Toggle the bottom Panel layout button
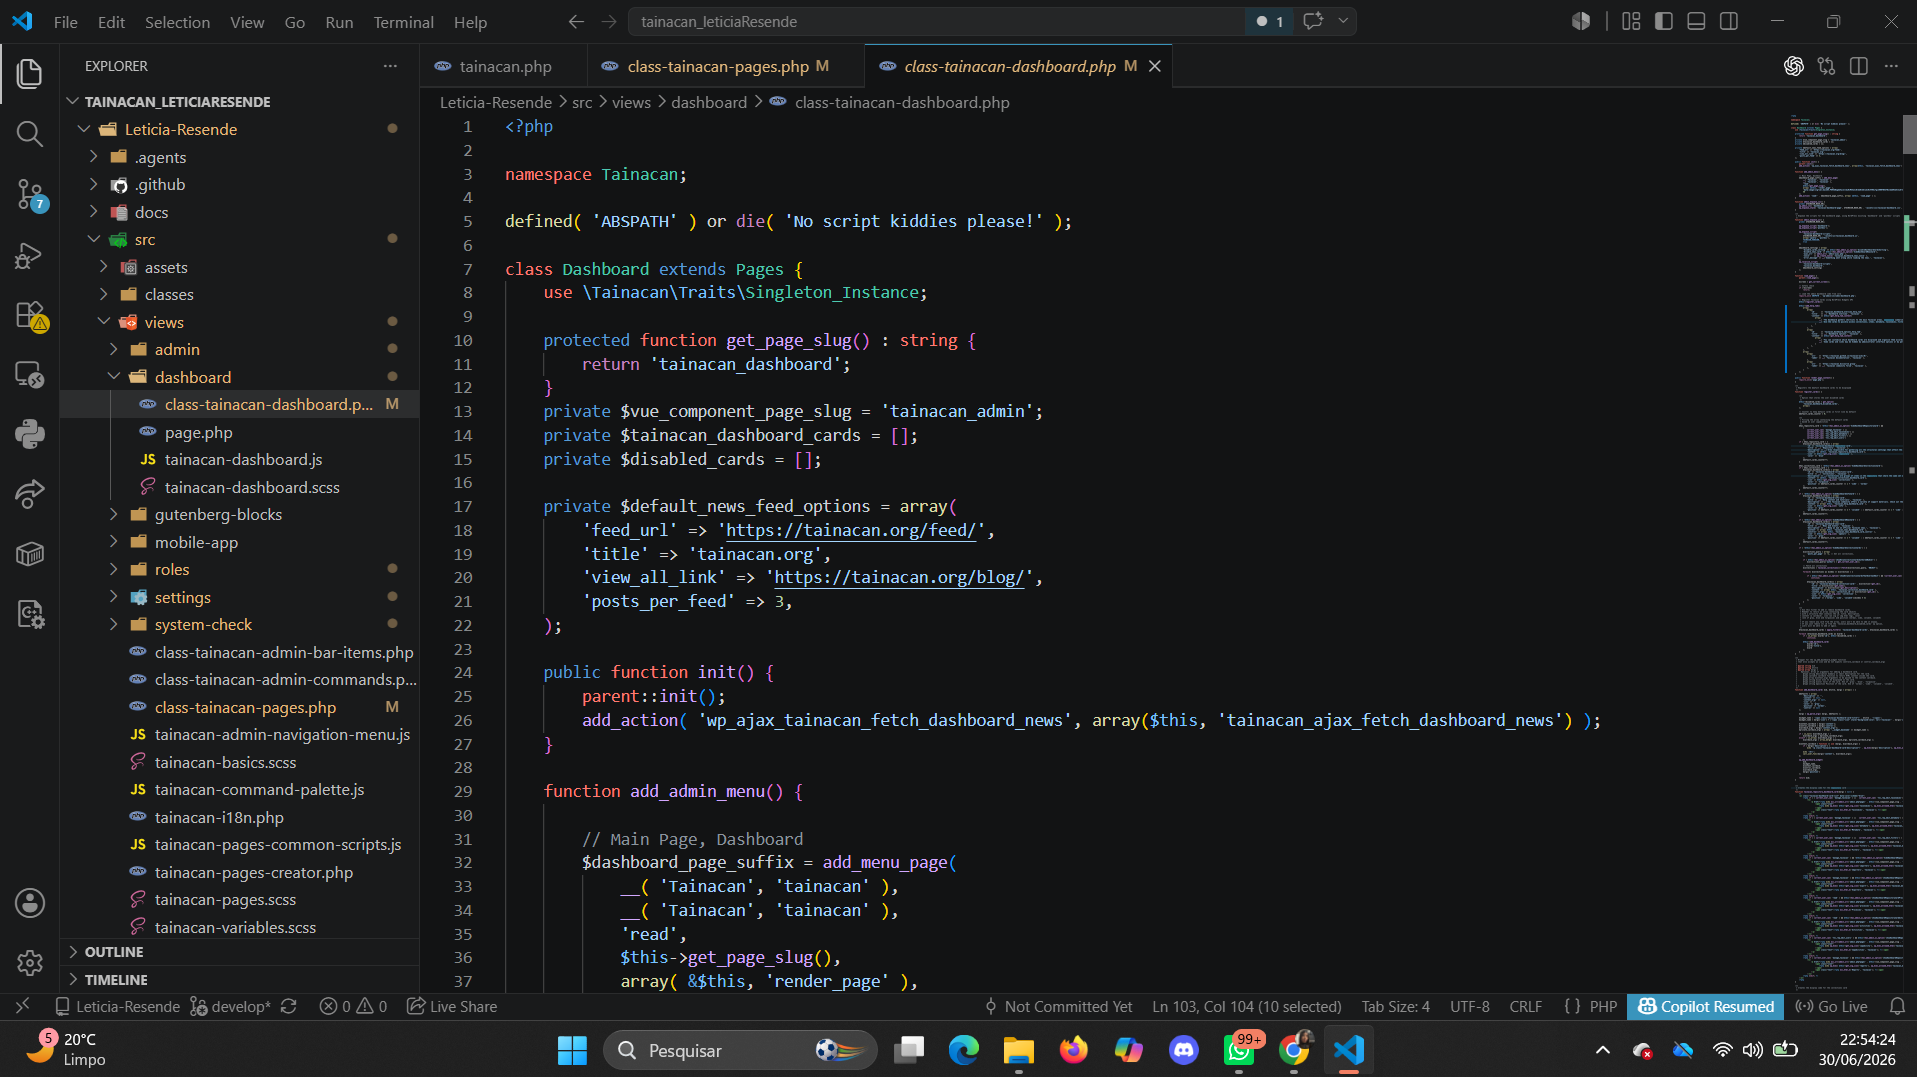 point(1696,21)
